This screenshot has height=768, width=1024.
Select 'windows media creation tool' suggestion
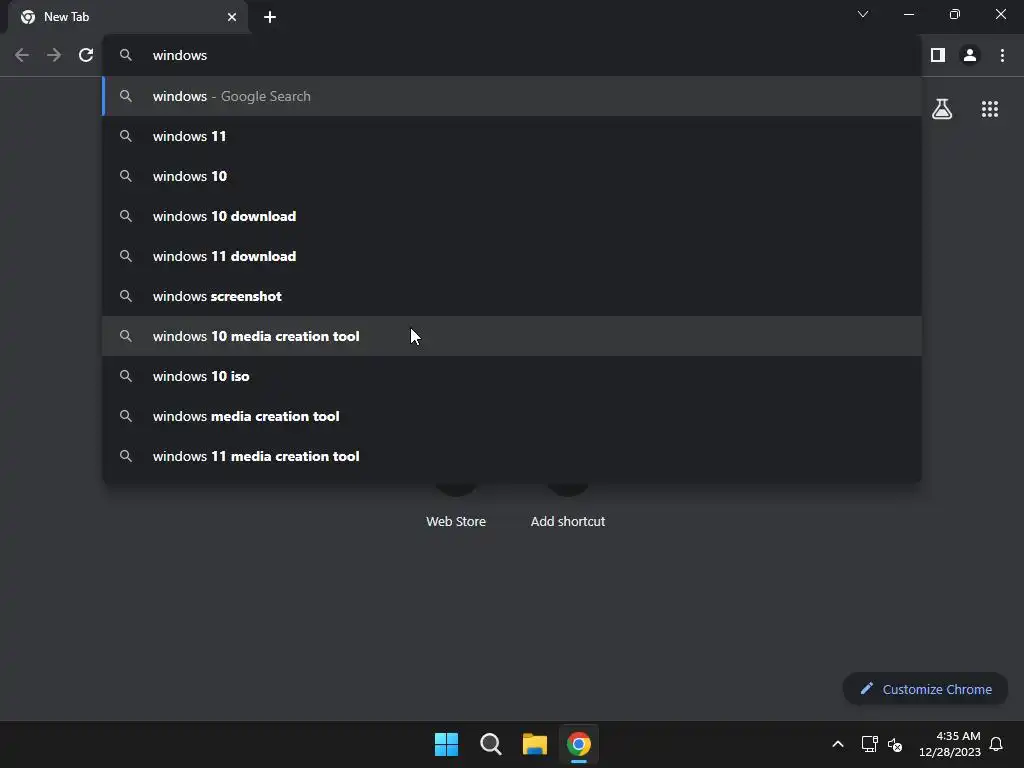[x=512, y=416]
